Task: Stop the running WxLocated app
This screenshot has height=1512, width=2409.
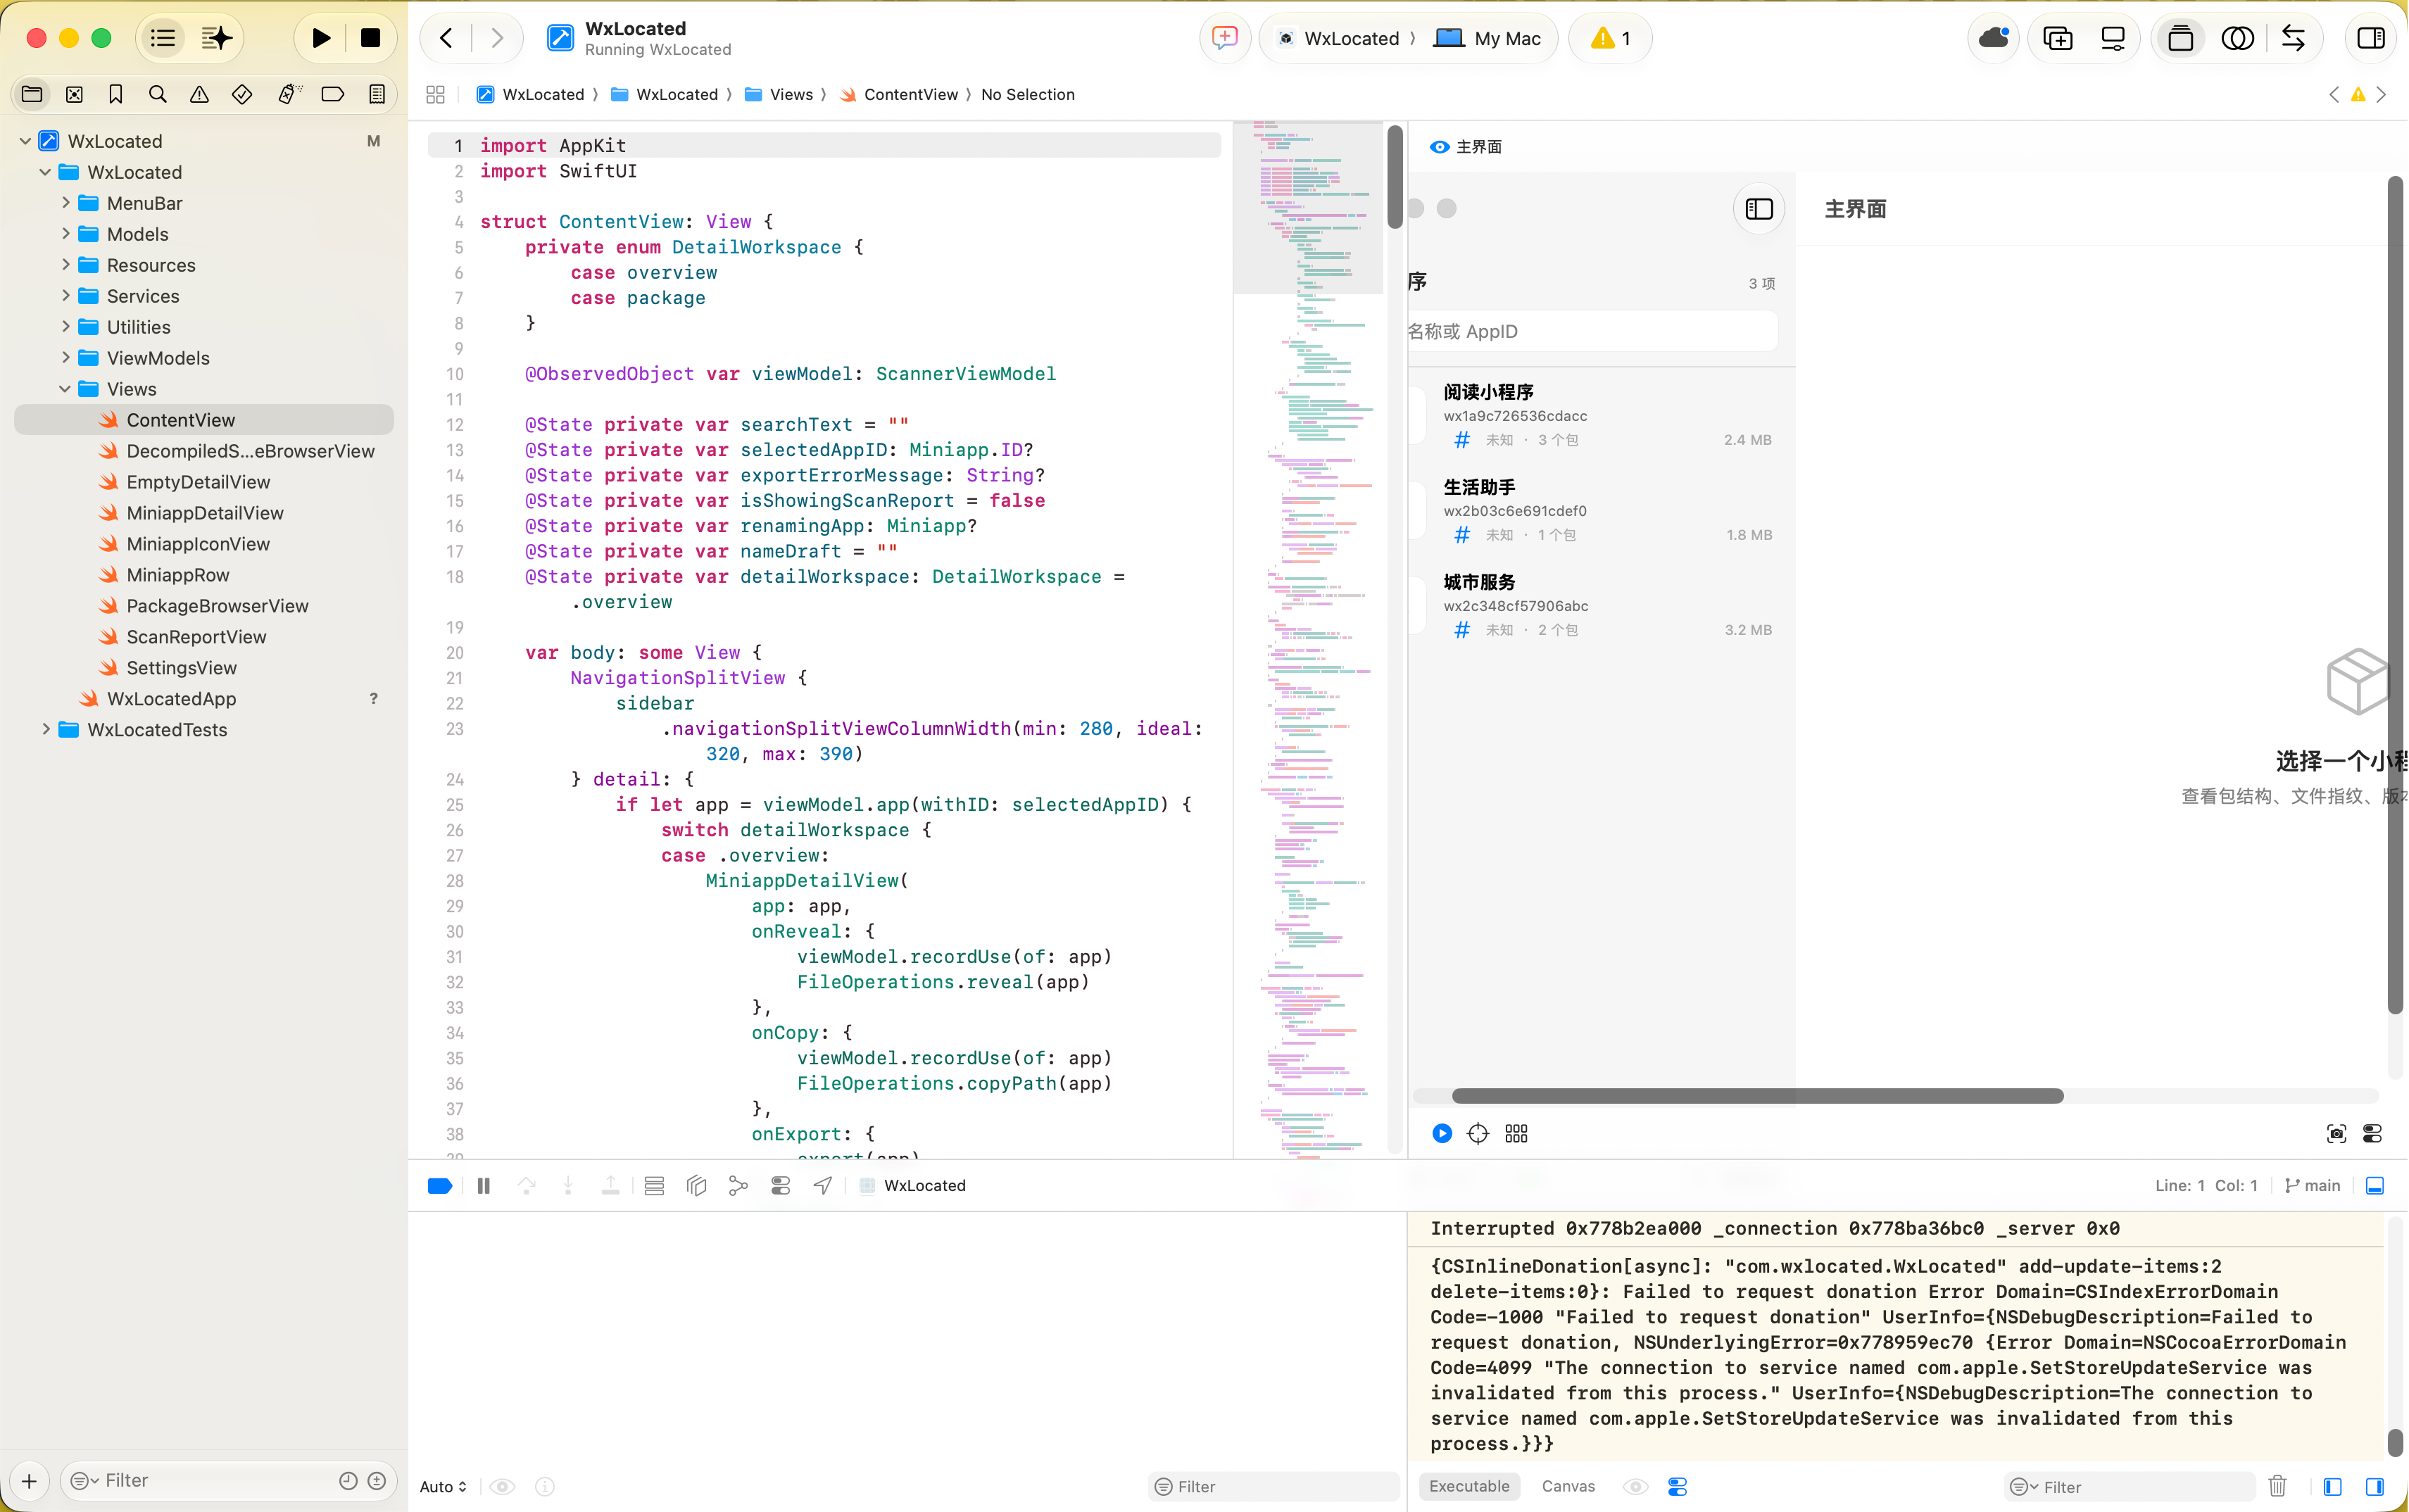Action: [370, 38]
